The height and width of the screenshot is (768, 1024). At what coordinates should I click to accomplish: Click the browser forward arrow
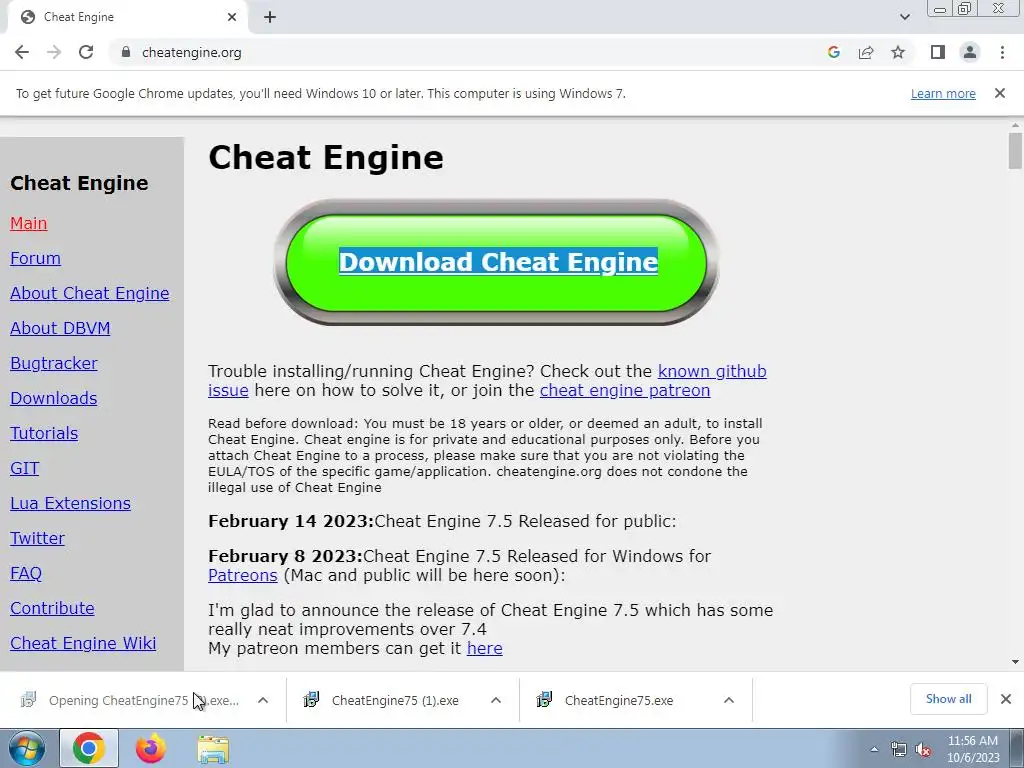(x=54, y=52)
